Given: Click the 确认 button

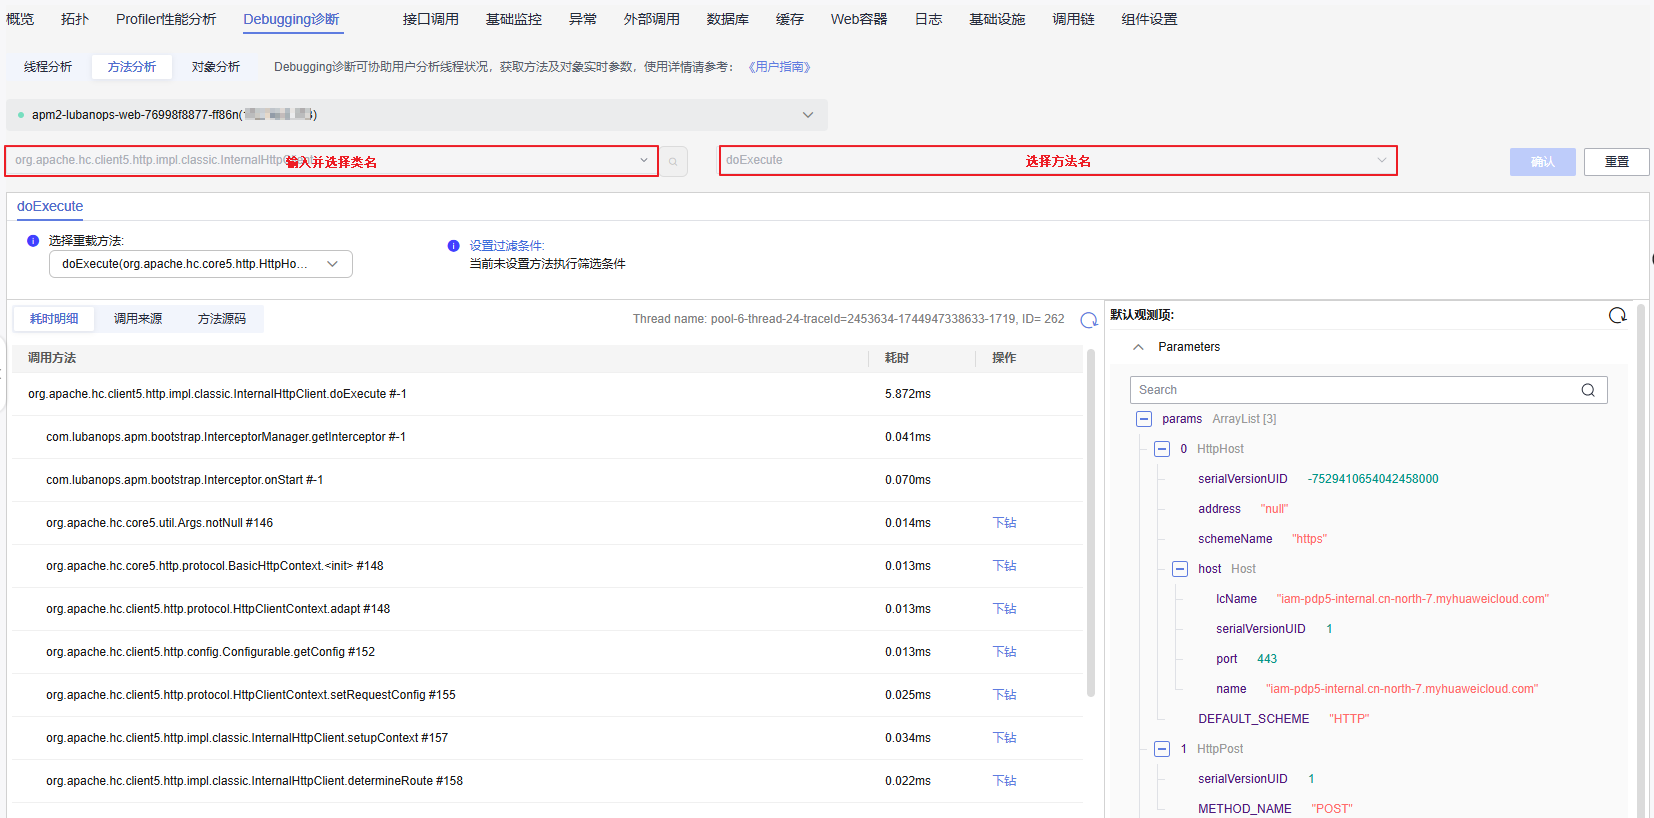Looking at the screenshot, I should click(1543, 162).
